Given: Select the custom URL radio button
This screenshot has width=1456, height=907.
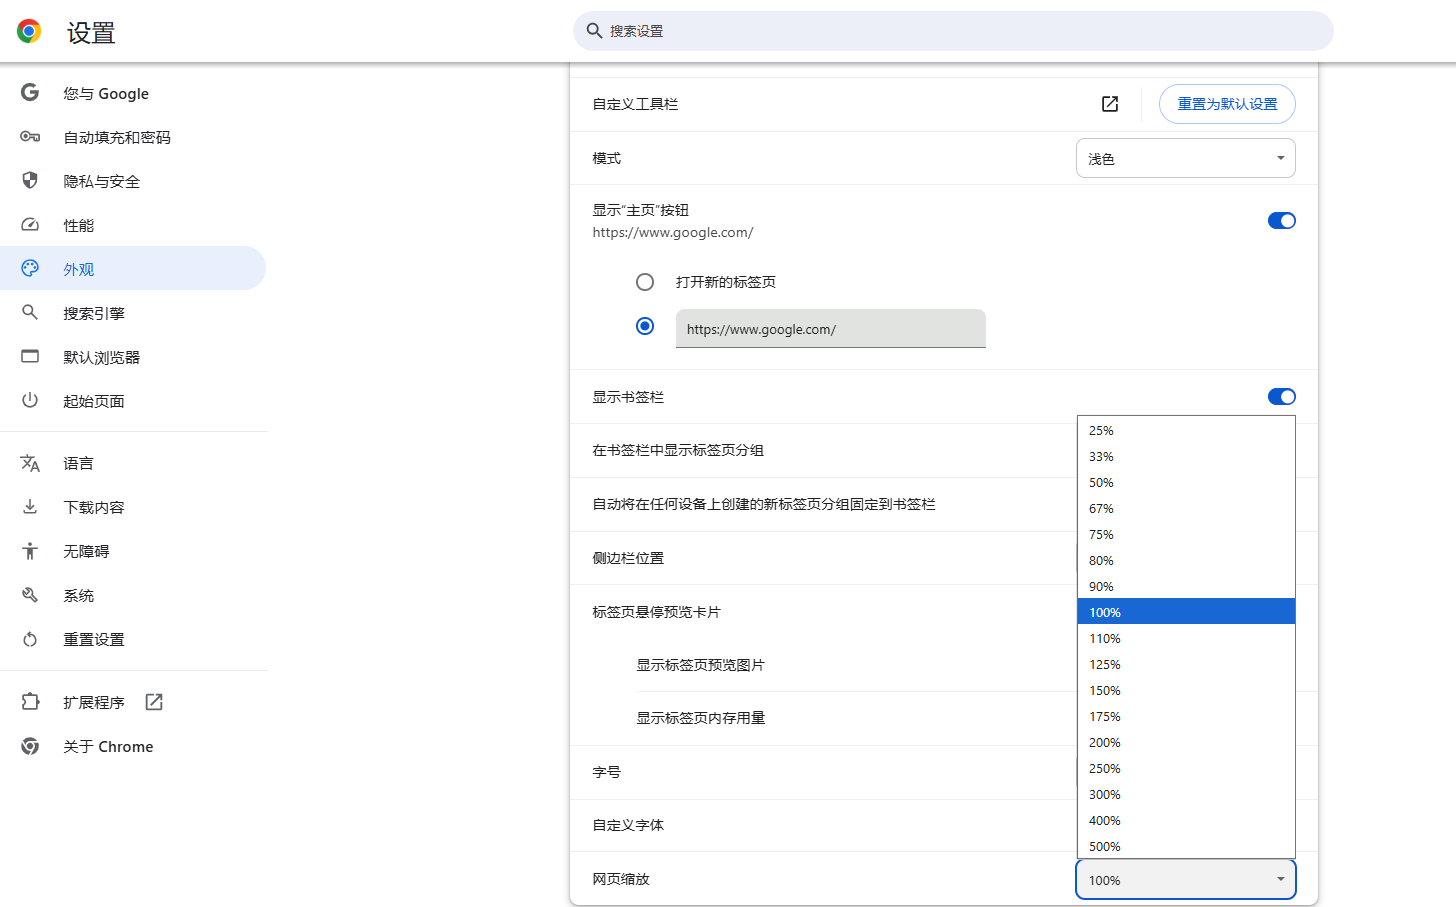Looking at the screenshot, I should pos(645,326).
